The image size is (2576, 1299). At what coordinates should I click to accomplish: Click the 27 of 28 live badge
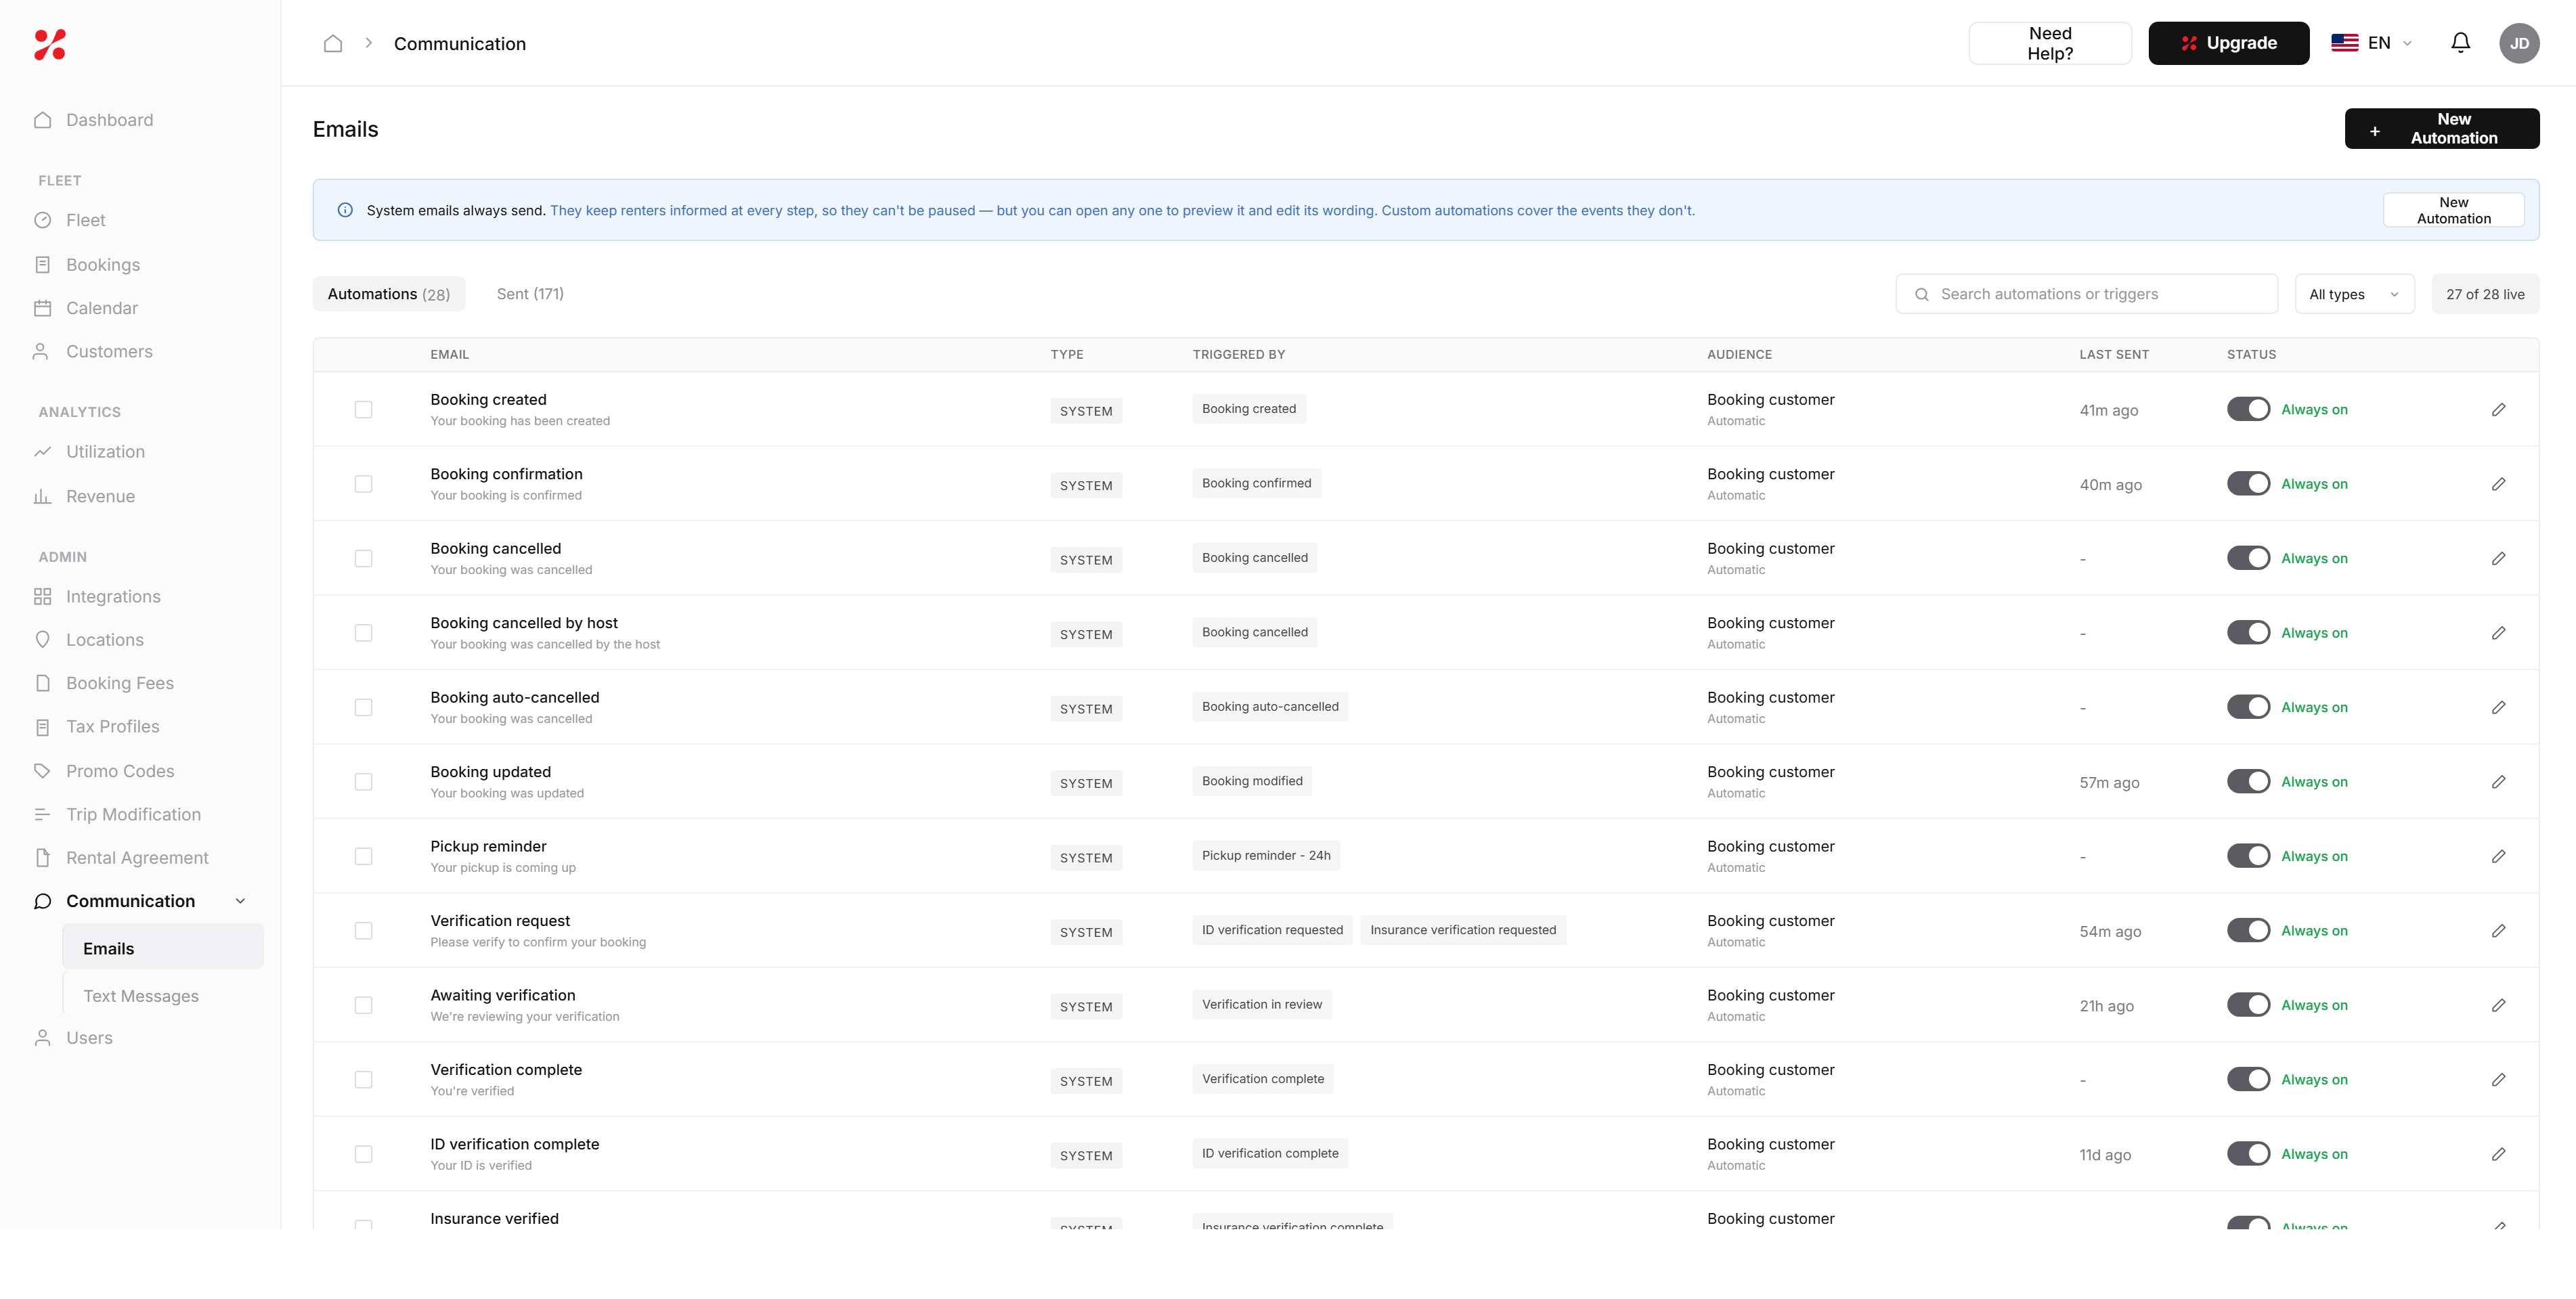pyautogui.click(x=2485, y=294)
